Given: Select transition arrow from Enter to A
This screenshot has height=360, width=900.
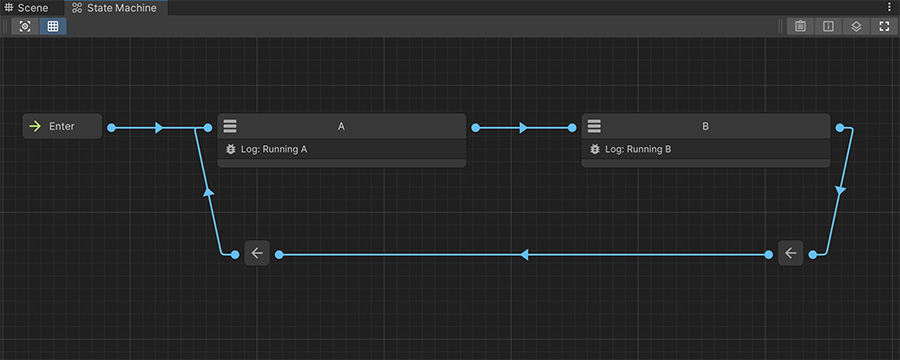Looking at the screenshot, I should click(160, 127).
